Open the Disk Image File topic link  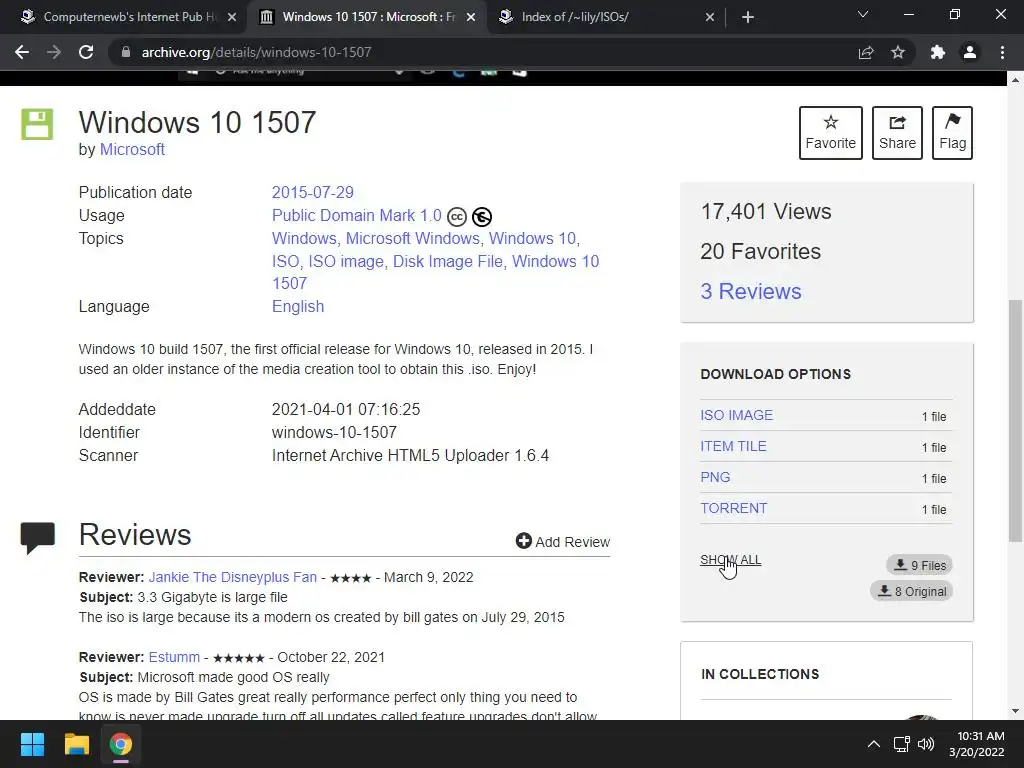[448, 261]
